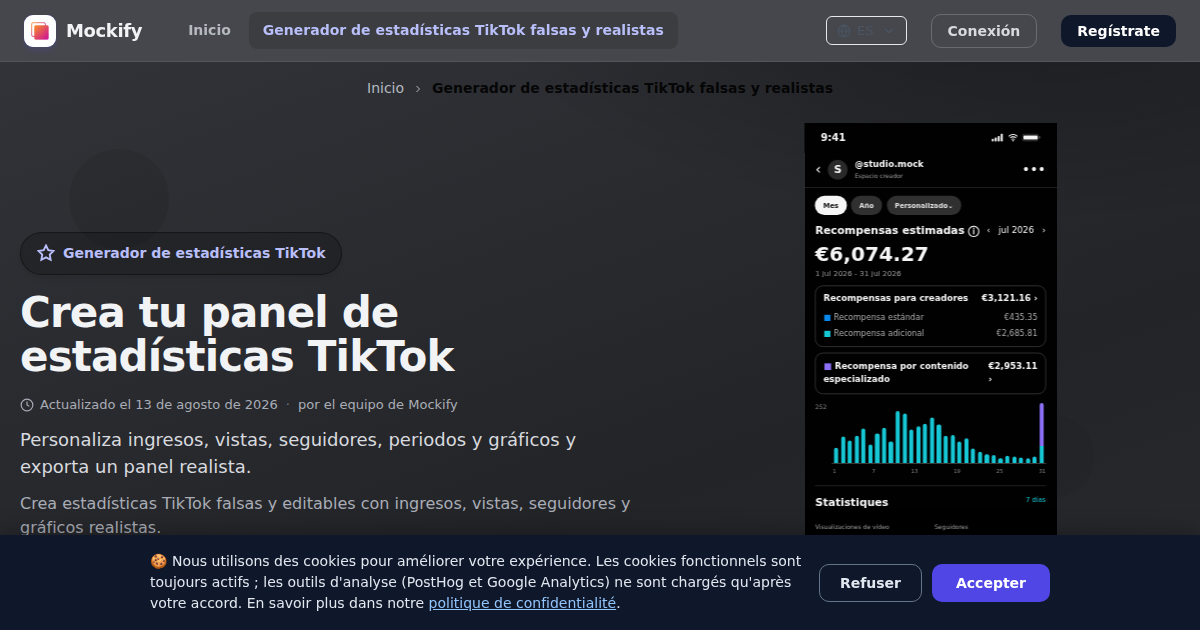Select the Mes period tab
This screenshot has width=1200, height=630.
coord(831,205)
